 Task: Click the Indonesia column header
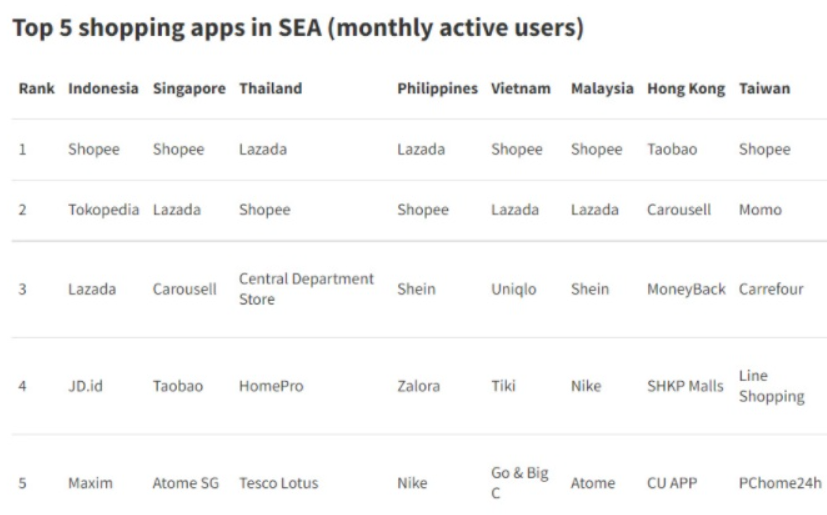(x=103, y=88)
